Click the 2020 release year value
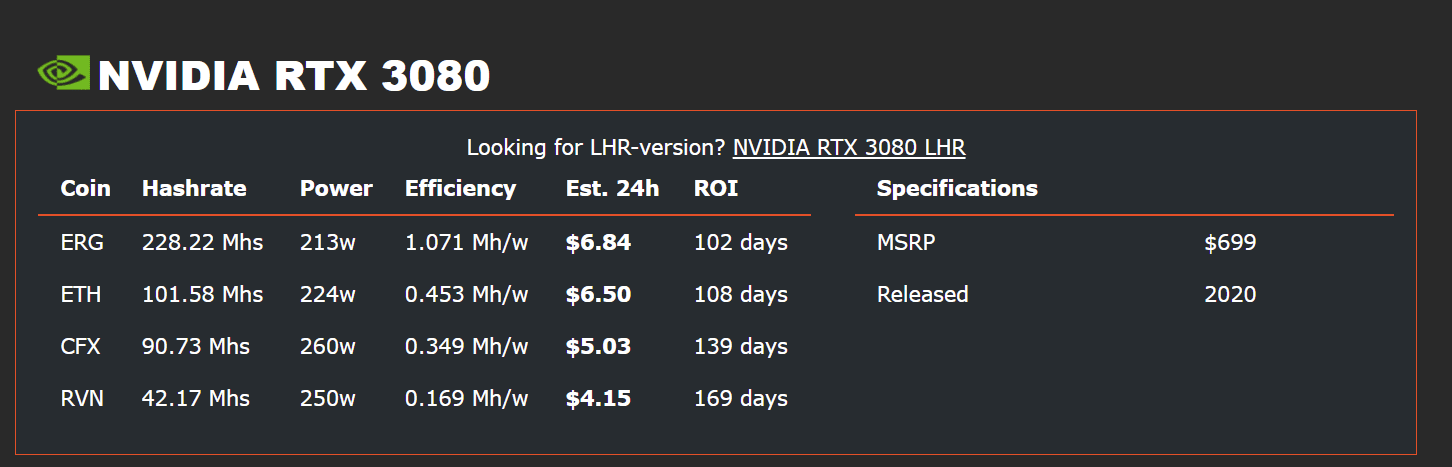The image size is (1452, 467). (1230, 294)
